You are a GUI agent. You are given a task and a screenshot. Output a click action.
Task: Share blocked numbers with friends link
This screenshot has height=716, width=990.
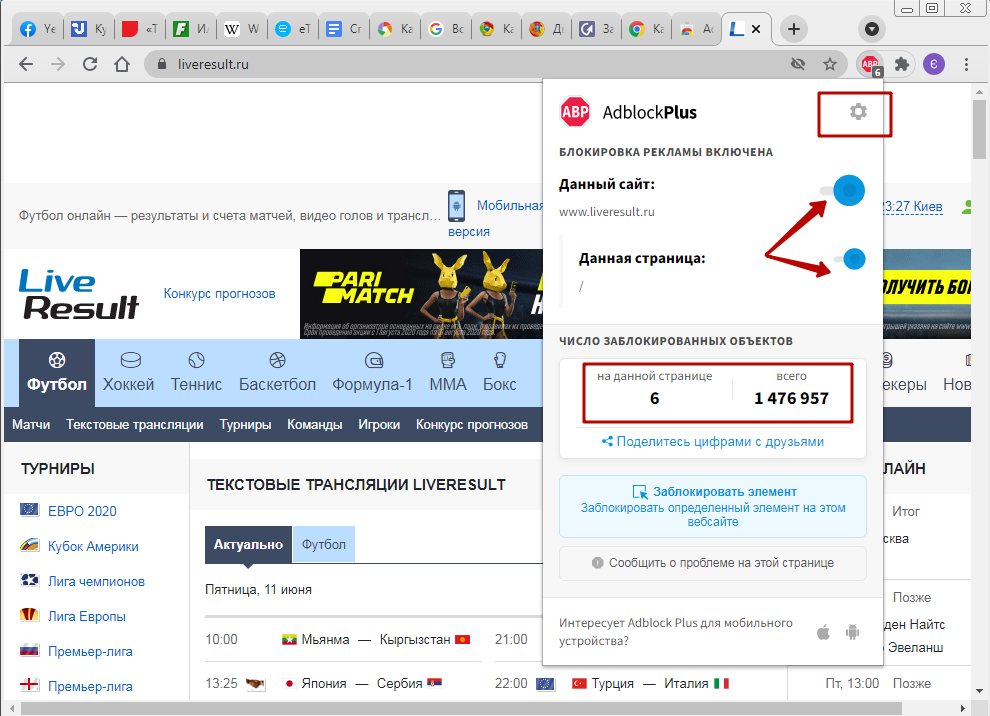(x=713, y=441)
